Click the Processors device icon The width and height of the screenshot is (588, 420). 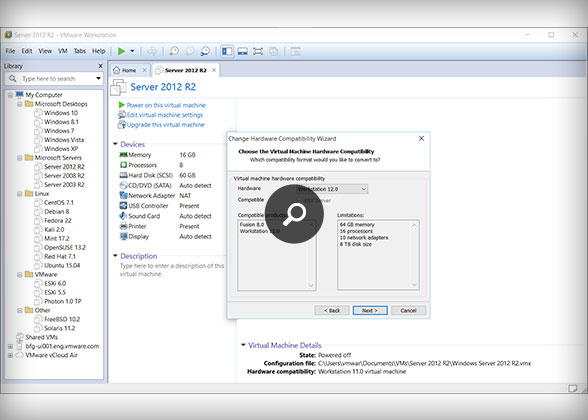click(x=123, y=165)
